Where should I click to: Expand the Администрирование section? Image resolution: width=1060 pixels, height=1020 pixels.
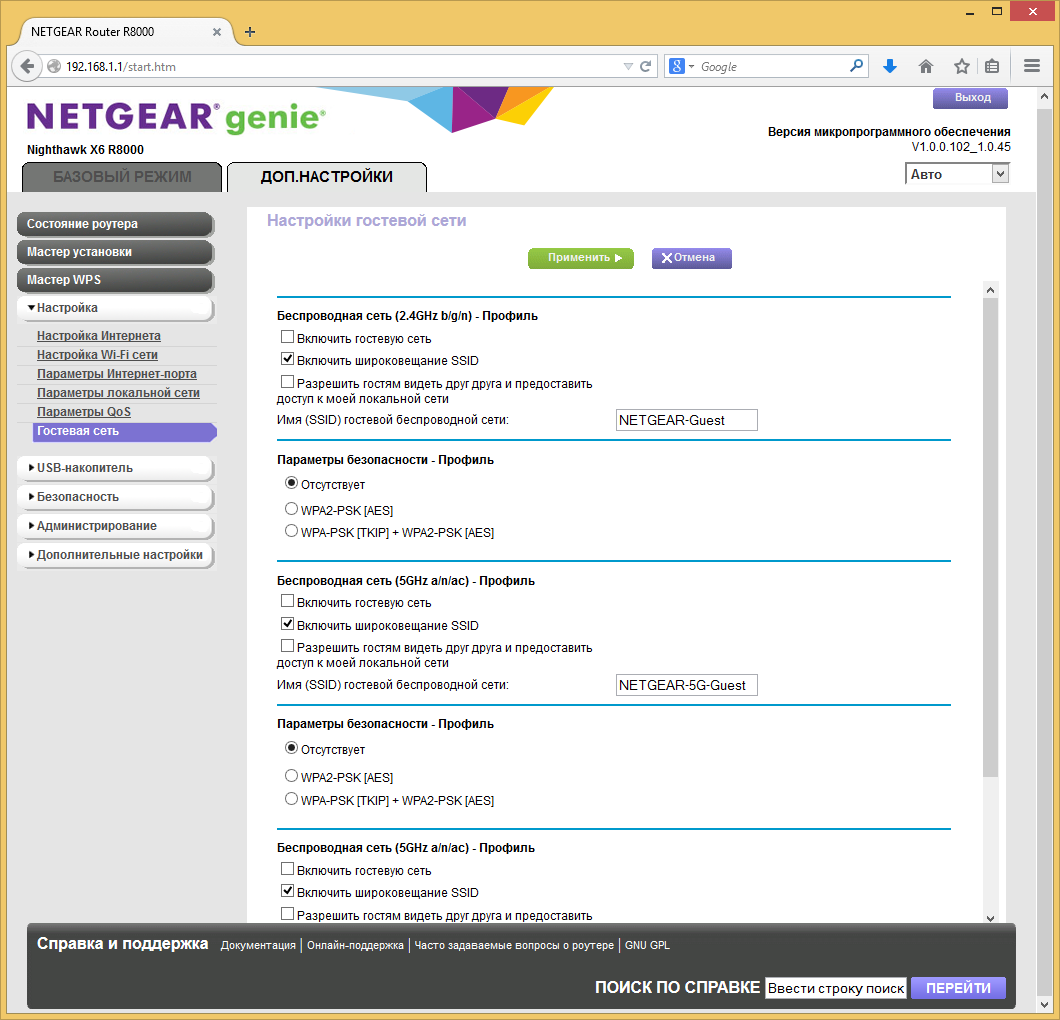(x=115, y=526)
